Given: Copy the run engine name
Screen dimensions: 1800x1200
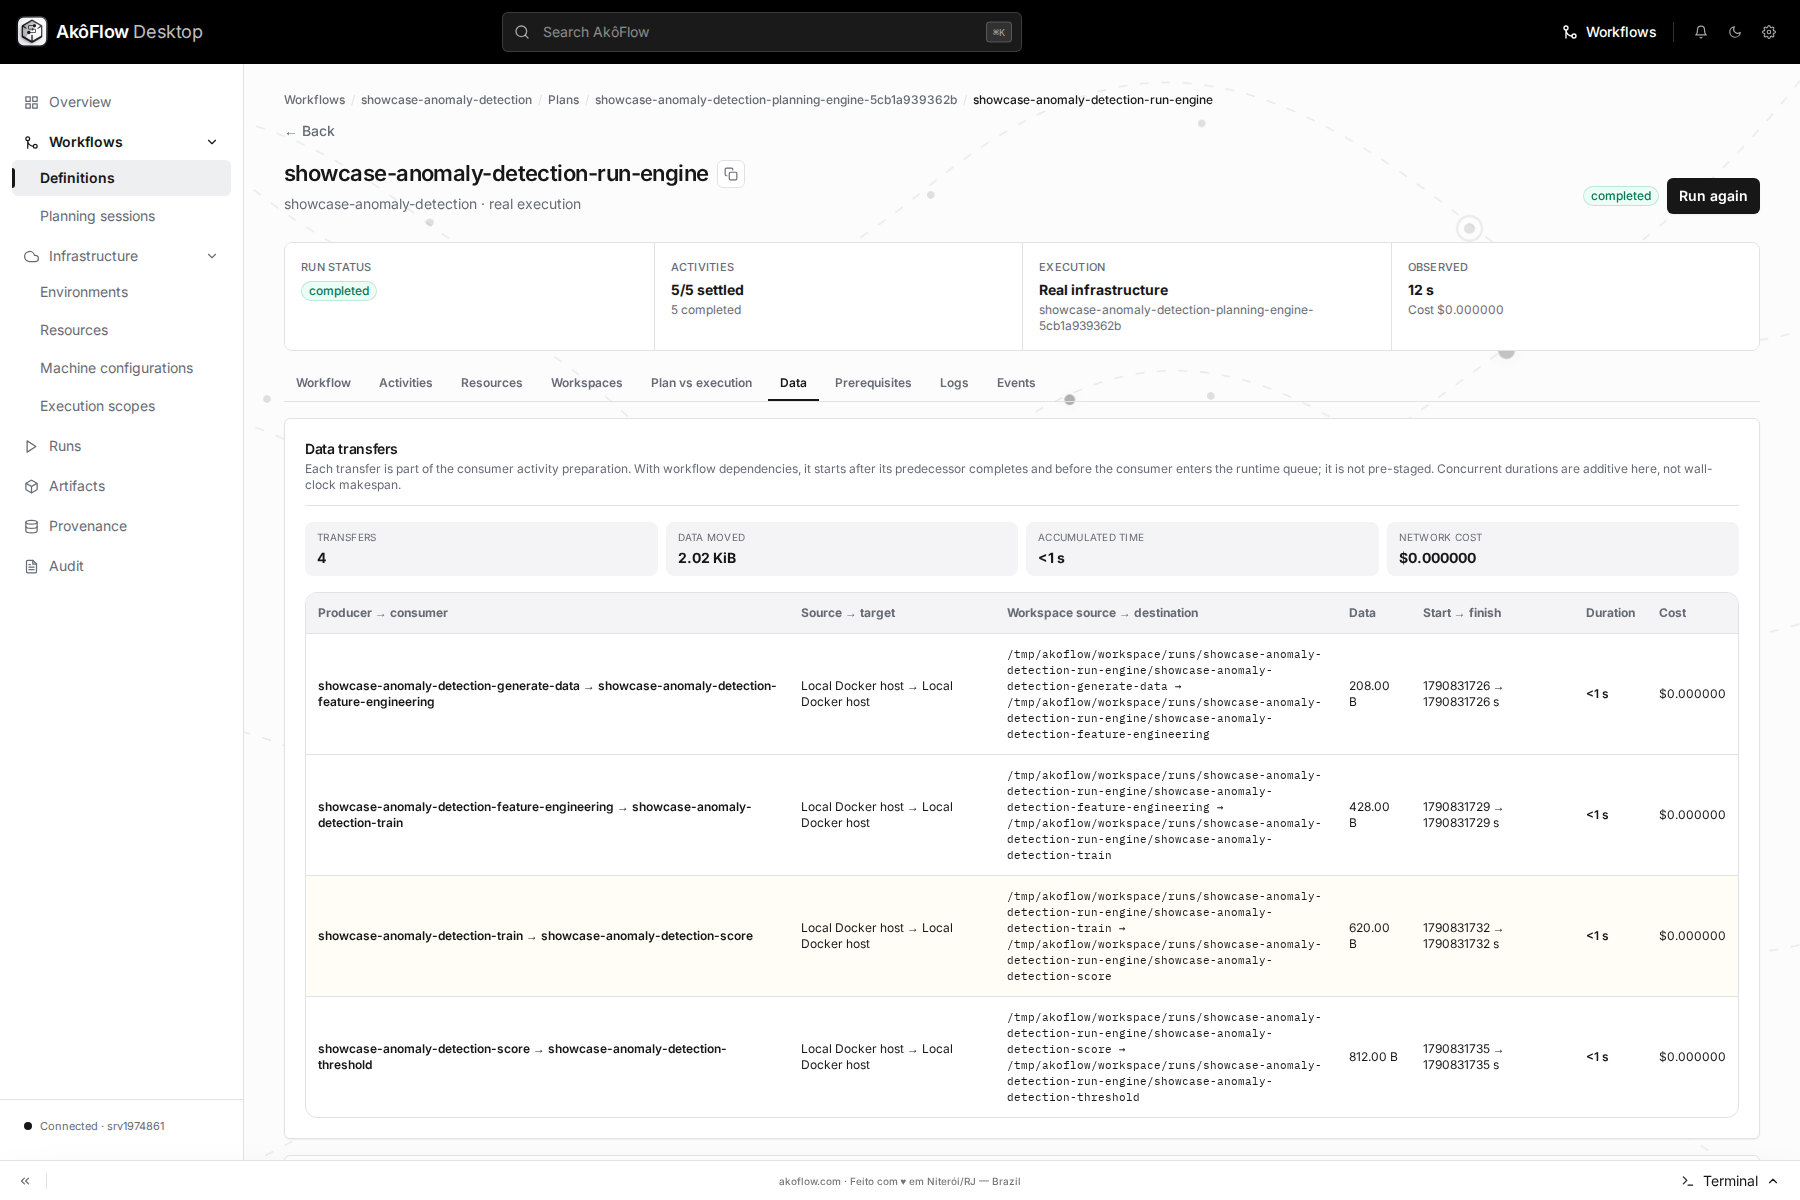Looking at the screenshot, I should tap(731, 174).
